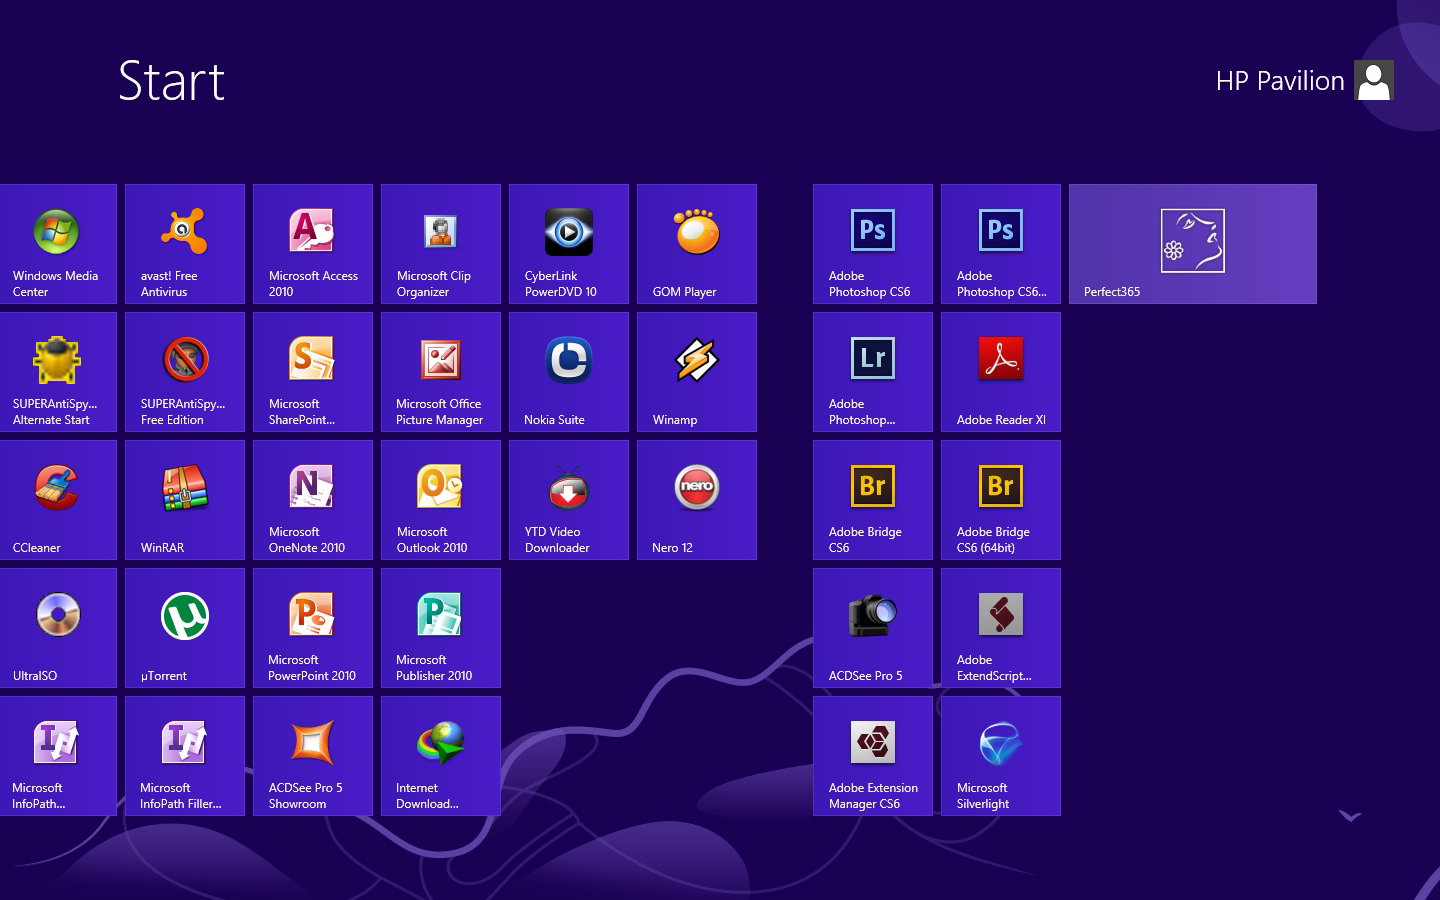Open Microsoft PowerPoint 2010
Screen dimensions: 1440x900
[313, 628]
